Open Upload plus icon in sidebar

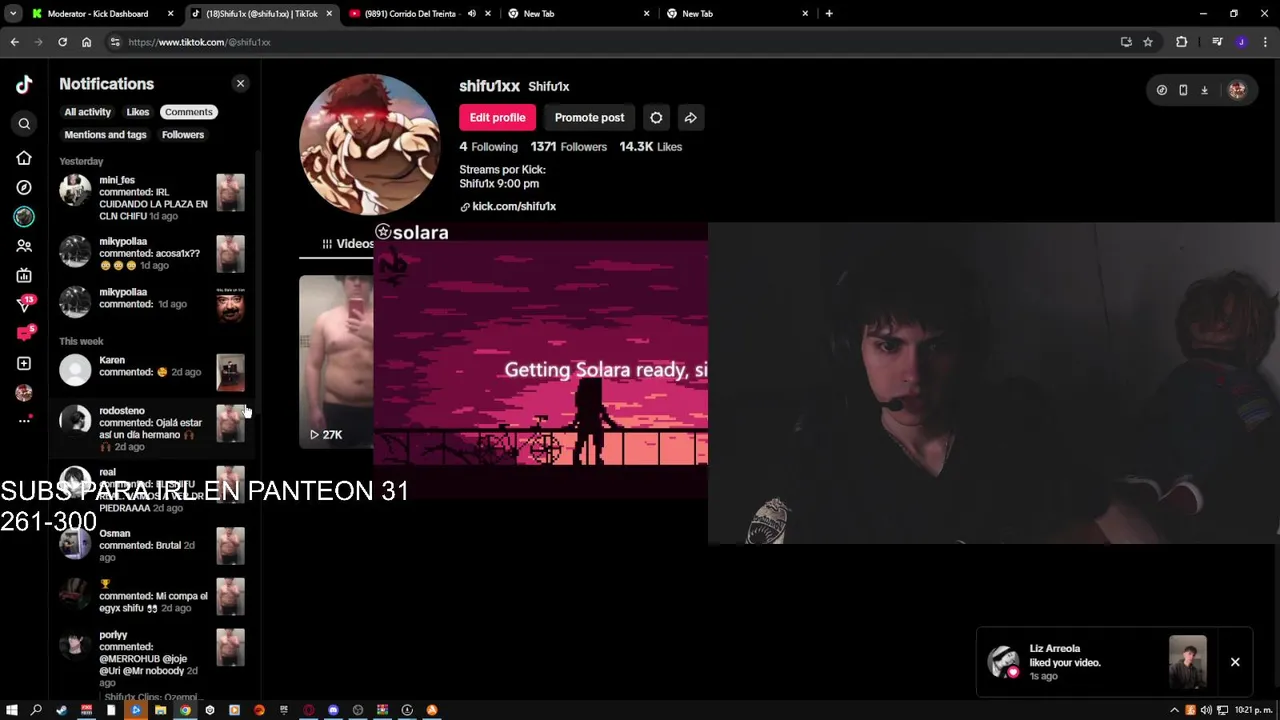coord(24,363)
